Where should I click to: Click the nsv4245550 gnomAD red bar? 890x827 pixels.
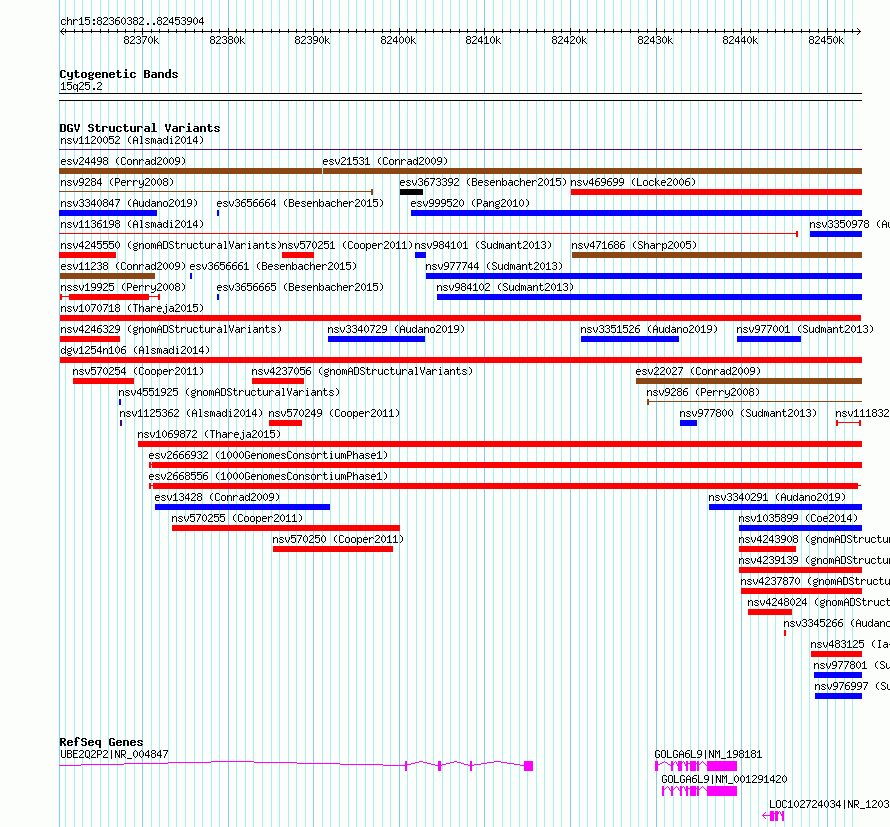point(87,255)
